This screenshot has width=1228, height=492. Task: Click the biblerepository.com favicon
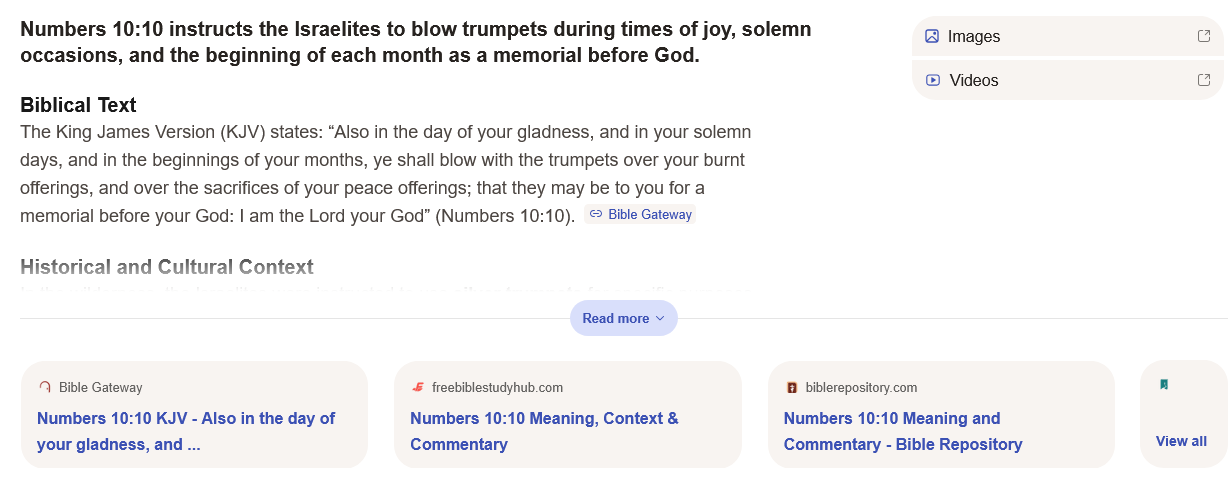point(792,387)
